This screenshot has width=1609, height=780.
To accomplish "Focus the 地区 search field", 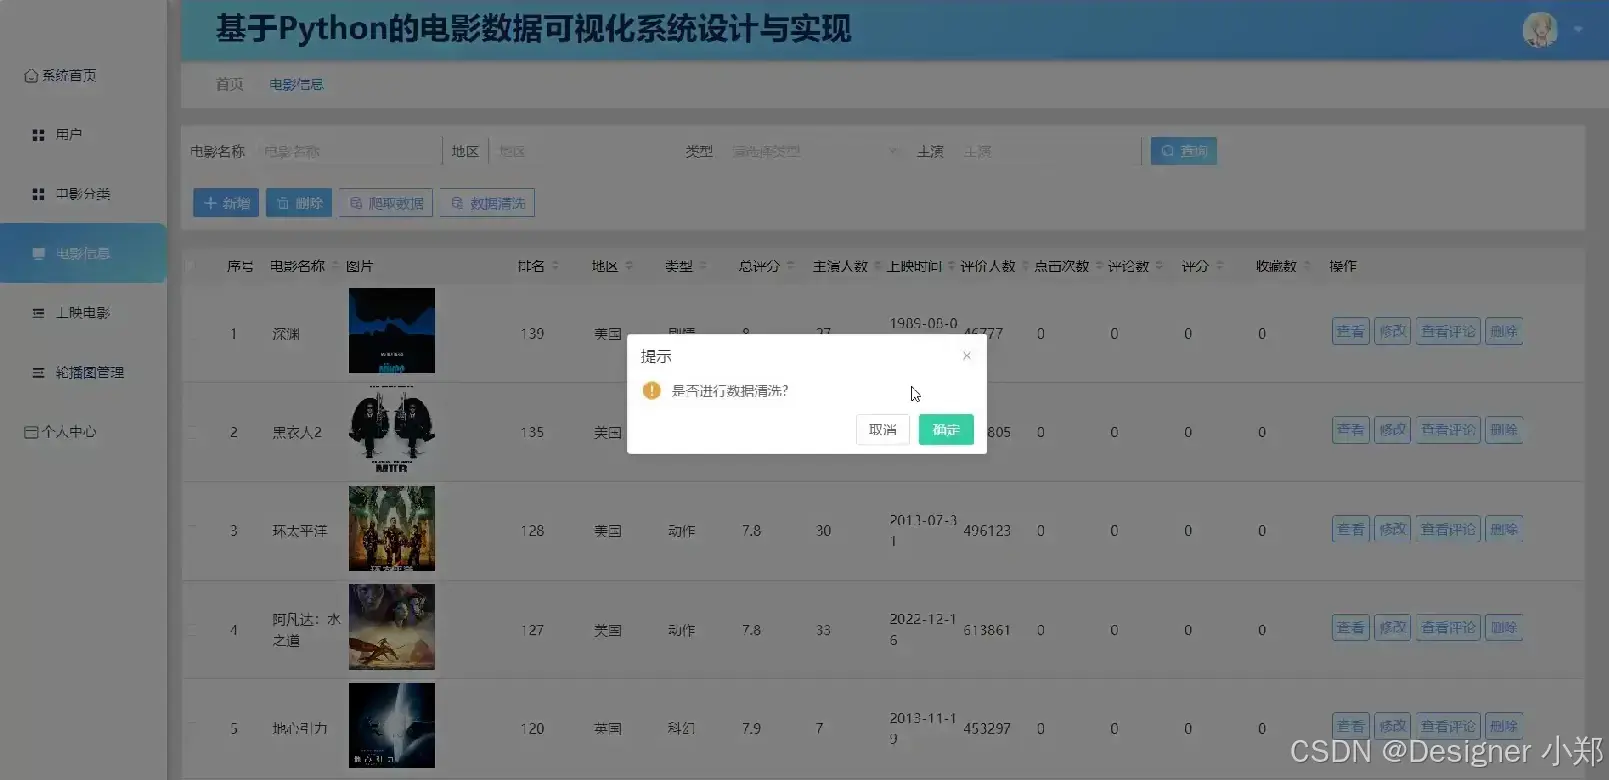I will pos(581,151).
